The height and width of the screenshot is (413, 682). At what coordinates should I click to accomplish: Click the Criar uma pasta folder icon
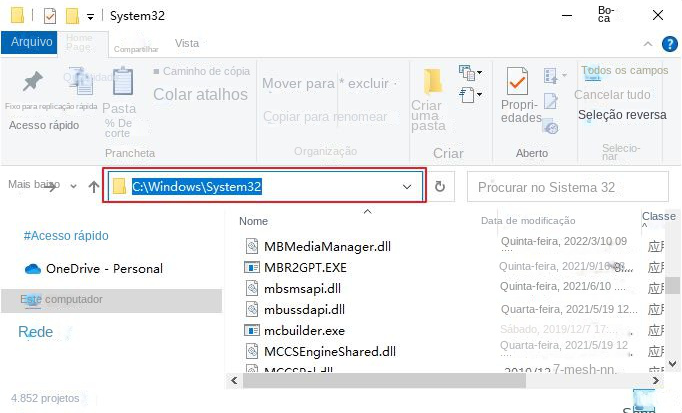pyautogui.click(x=433, y=81)
